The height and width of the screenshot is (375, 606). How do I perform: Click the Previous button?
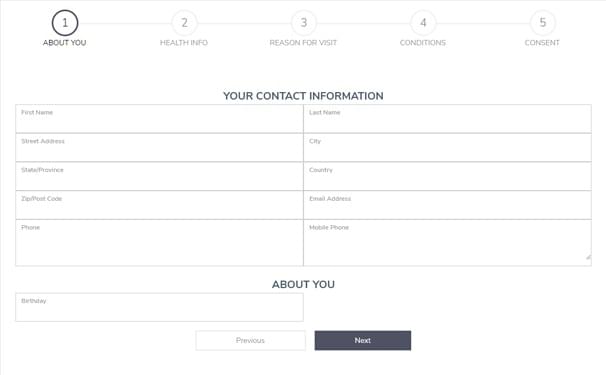pos(250,341)
